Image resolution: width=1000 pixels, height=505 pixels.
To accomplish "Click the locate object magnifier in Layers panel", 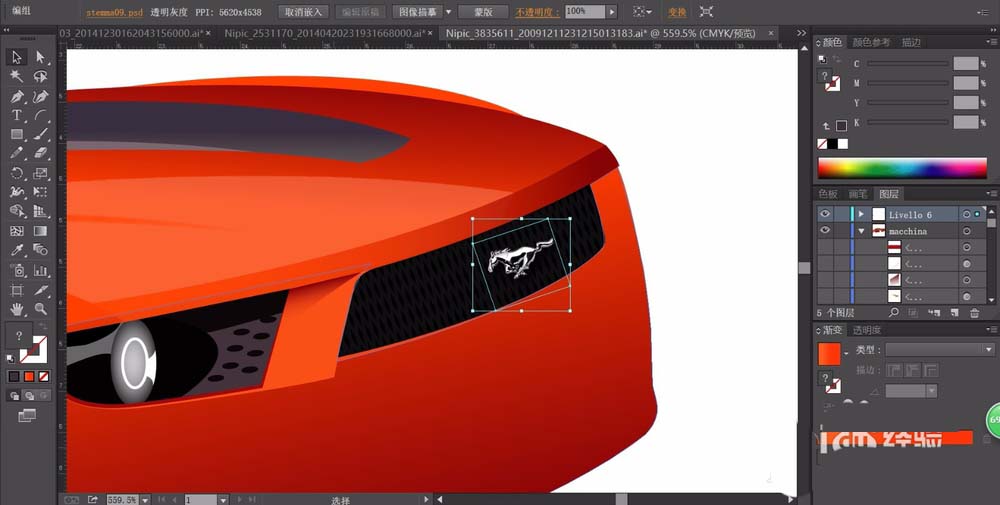I will click(x=893, y=312).
